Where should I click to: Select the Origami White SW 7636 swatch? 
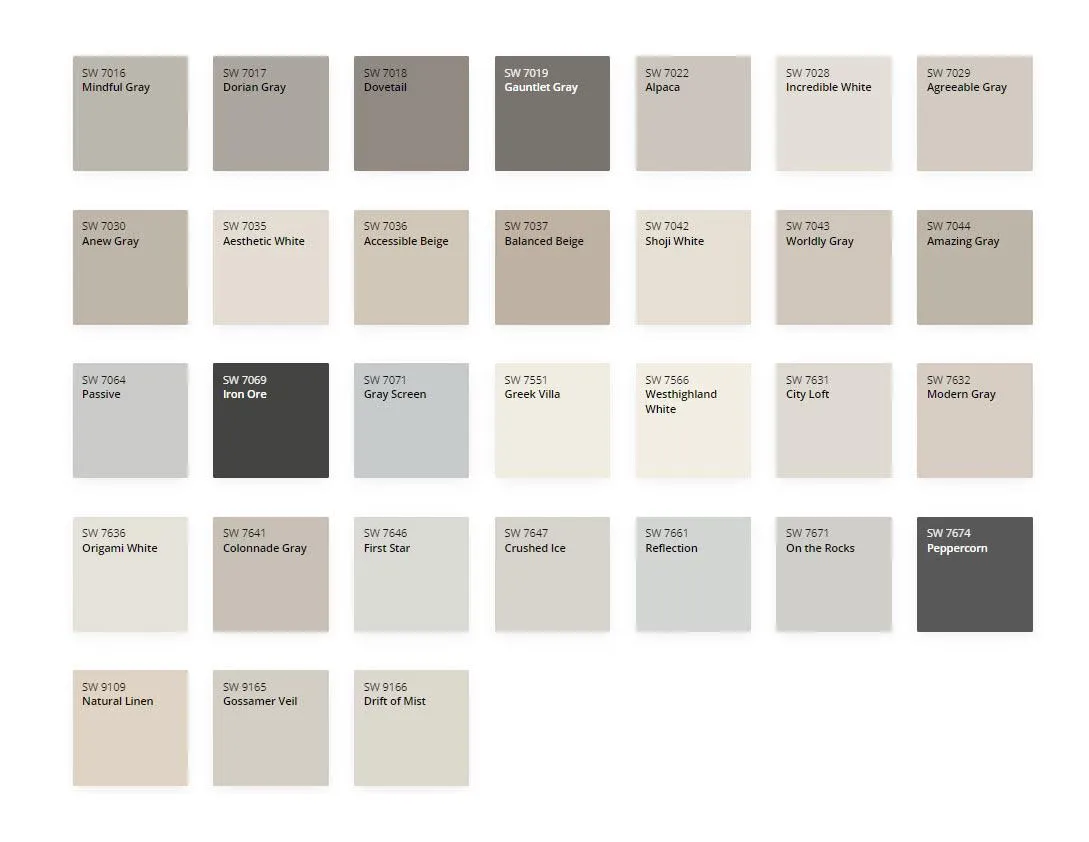[x=131, y=575]
